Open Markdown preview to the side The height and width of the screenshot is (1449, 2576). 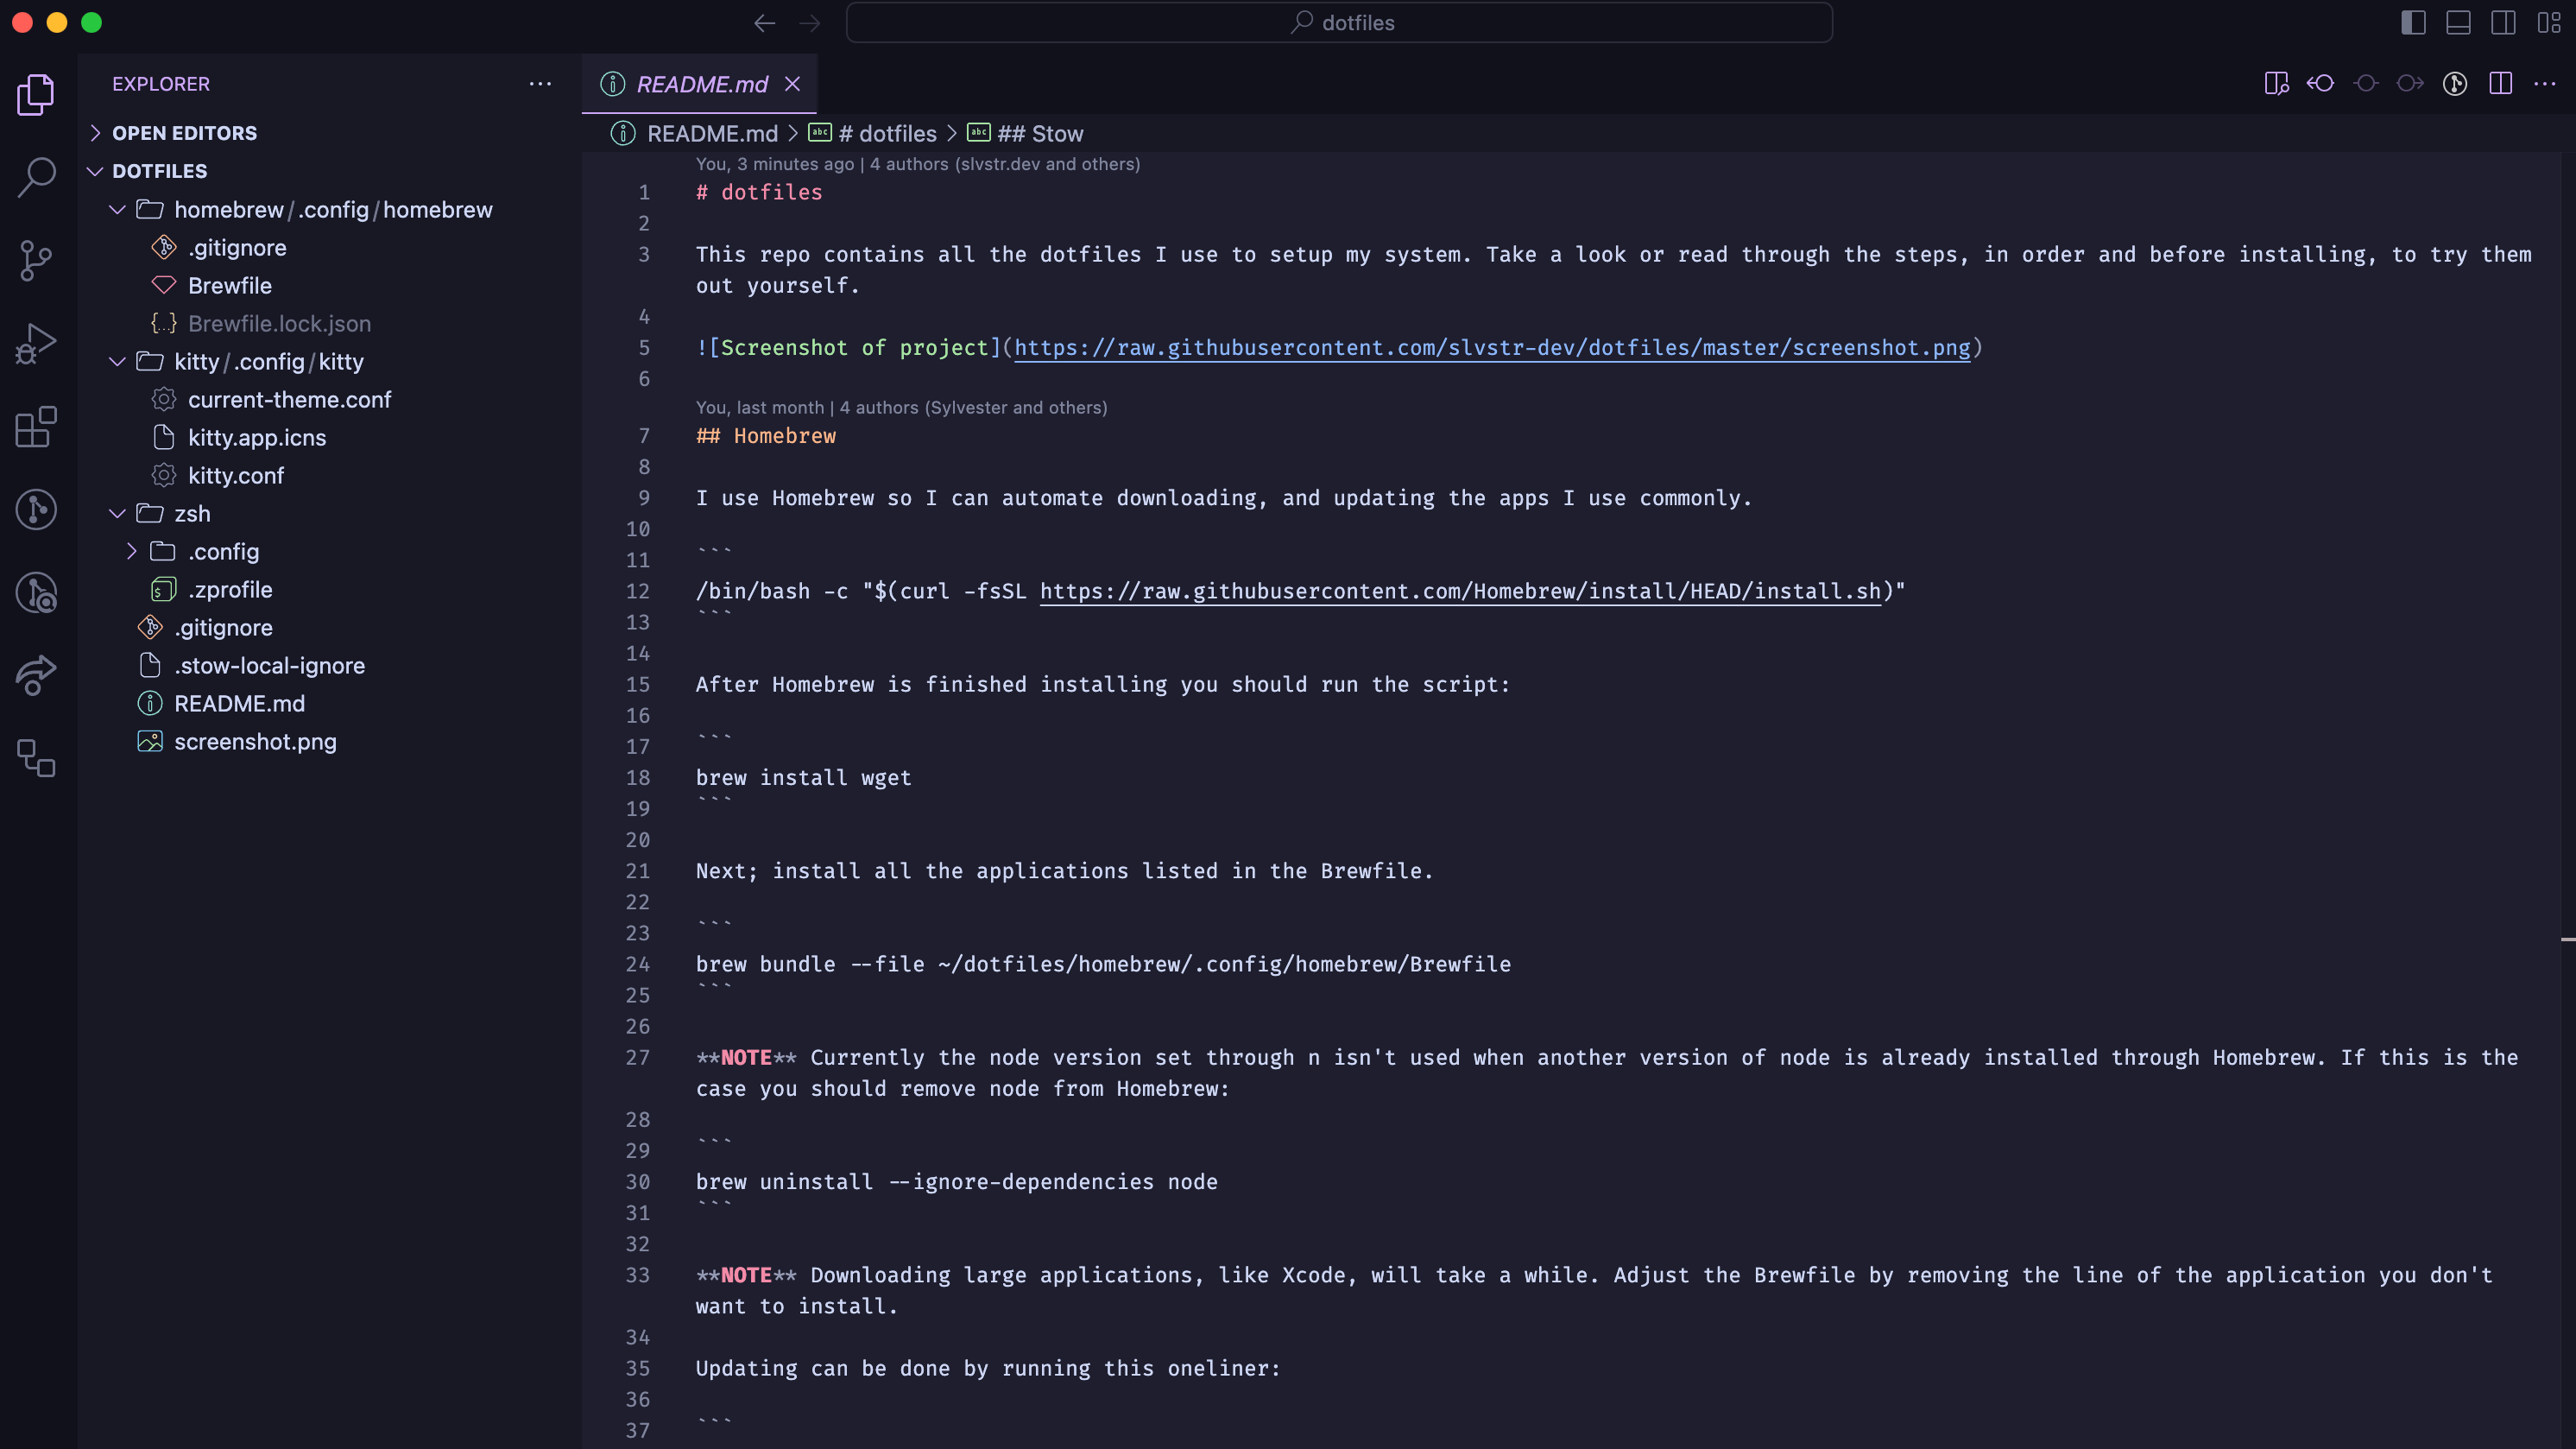[x=2276, y=83]
